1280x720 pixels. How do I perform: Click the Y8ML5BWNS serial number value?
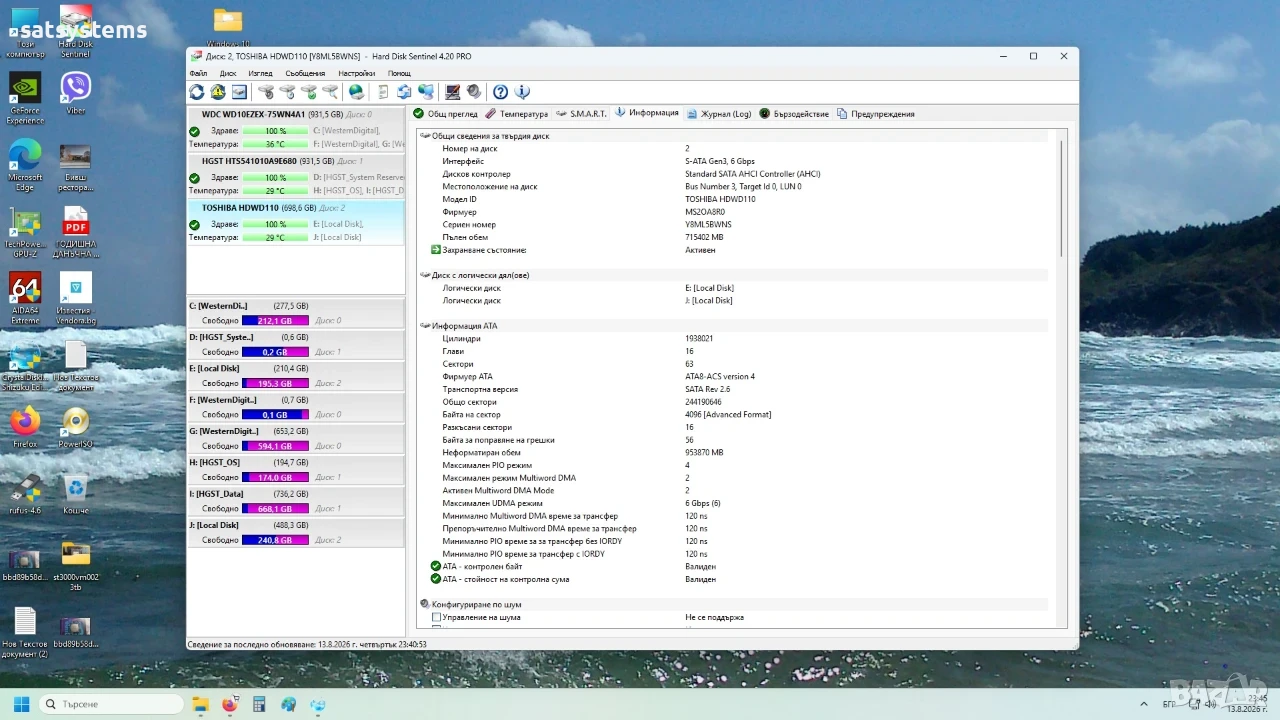point(708,225)
